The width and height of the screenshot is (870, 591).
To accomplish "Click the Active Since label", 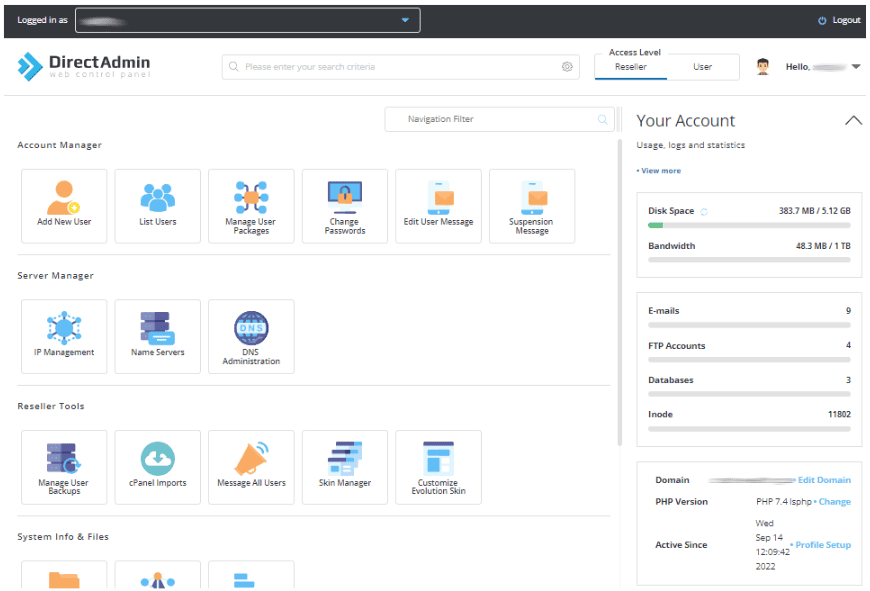I will pos(681,545).
